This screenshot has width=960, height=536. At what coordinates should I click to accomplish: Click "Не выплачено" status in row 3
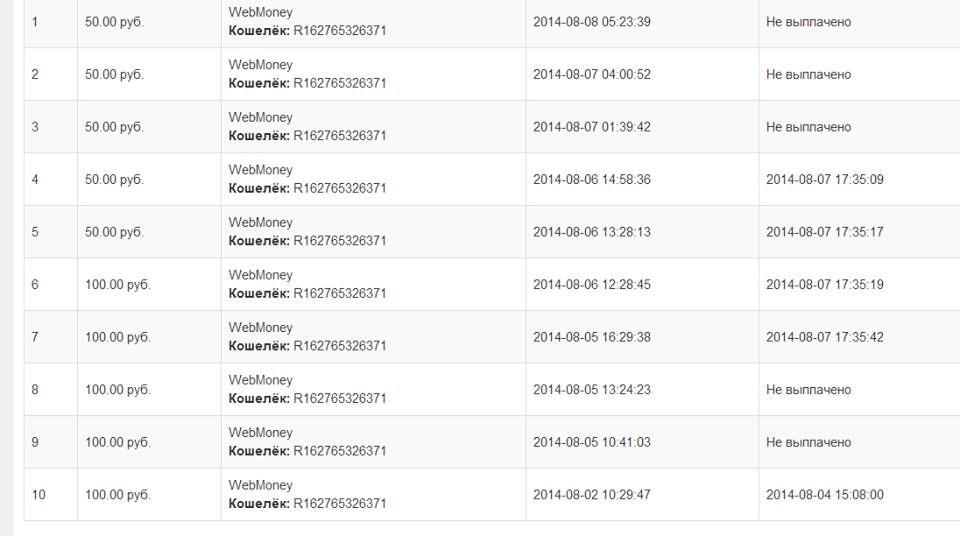pyautogui.click(x=808, y=127)
